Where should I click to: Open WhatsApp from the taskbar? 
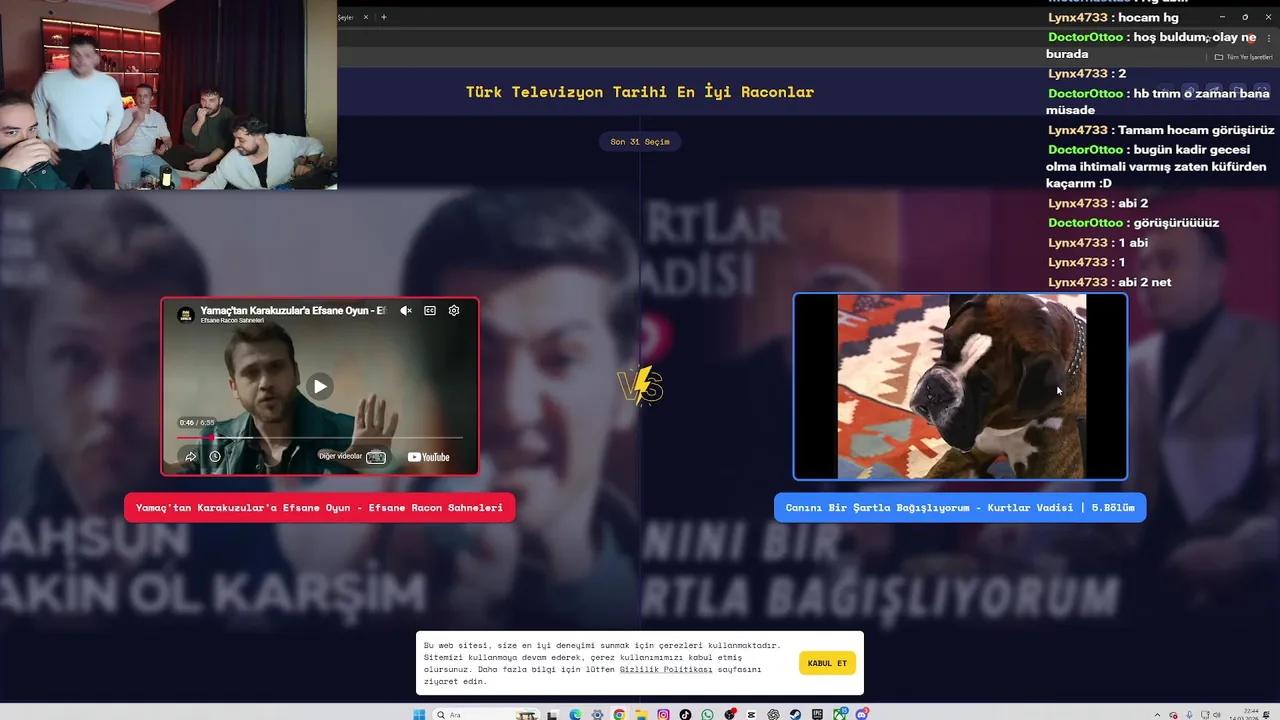coord(707,714)
